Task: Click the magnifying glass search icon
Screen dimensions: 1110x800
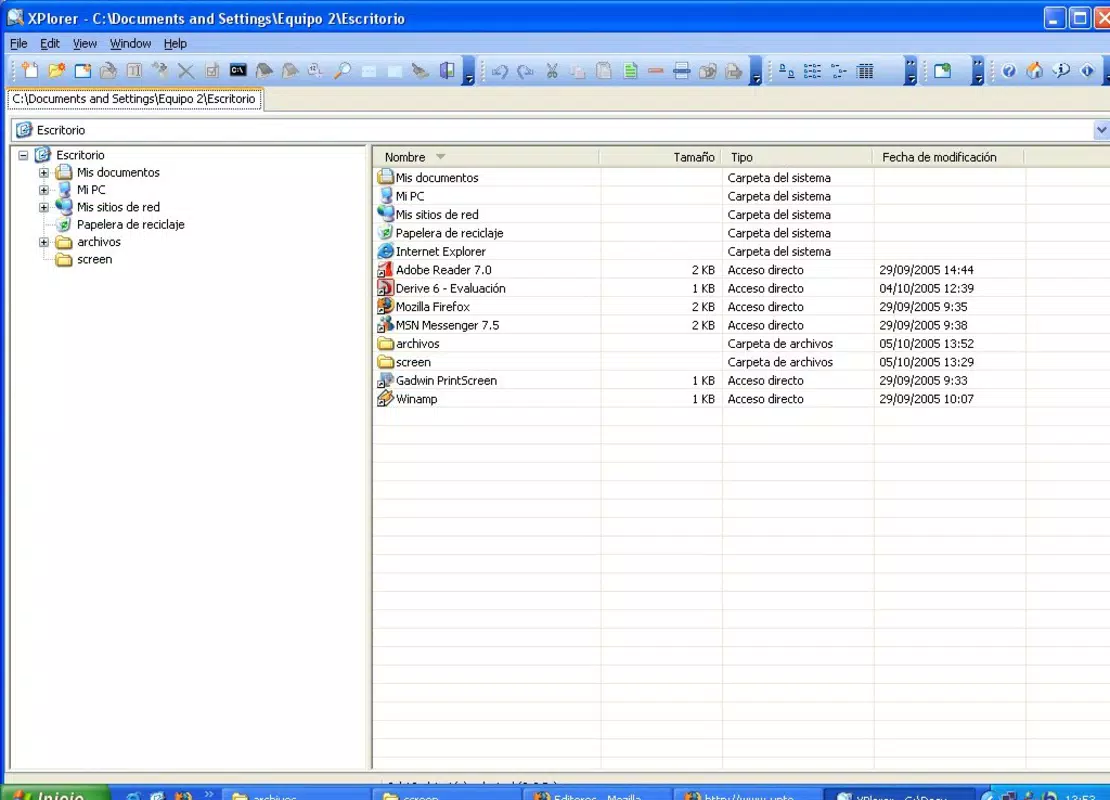Action: [x=343, y=70]
